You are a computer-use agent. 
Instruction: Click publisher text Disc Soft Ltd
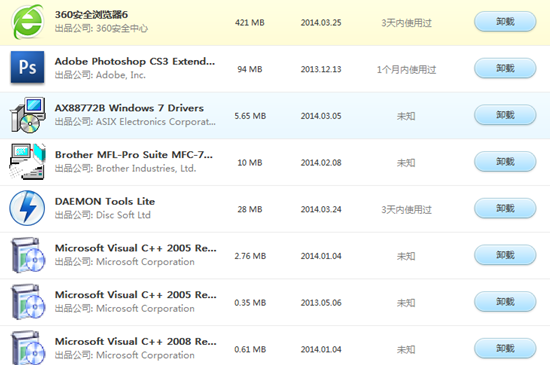click(x=123, y=215)
